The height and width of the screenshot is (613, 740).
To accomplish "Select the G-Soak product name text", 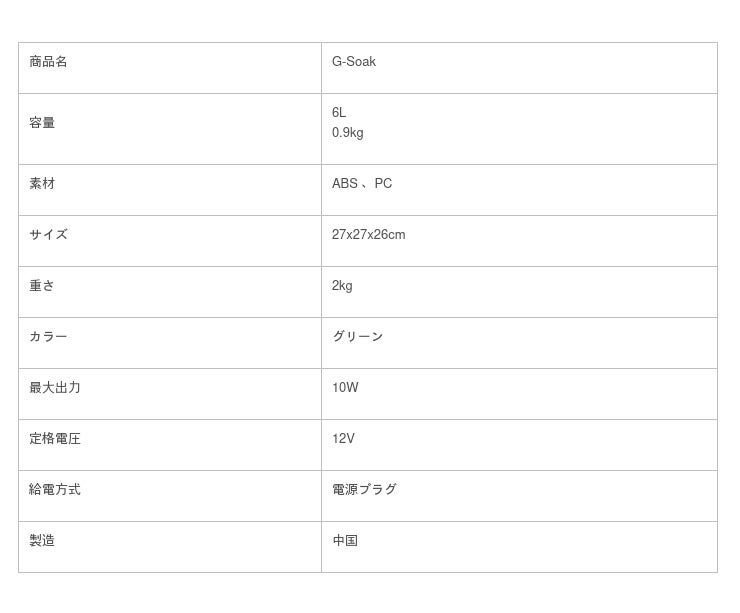I will 354,62.
